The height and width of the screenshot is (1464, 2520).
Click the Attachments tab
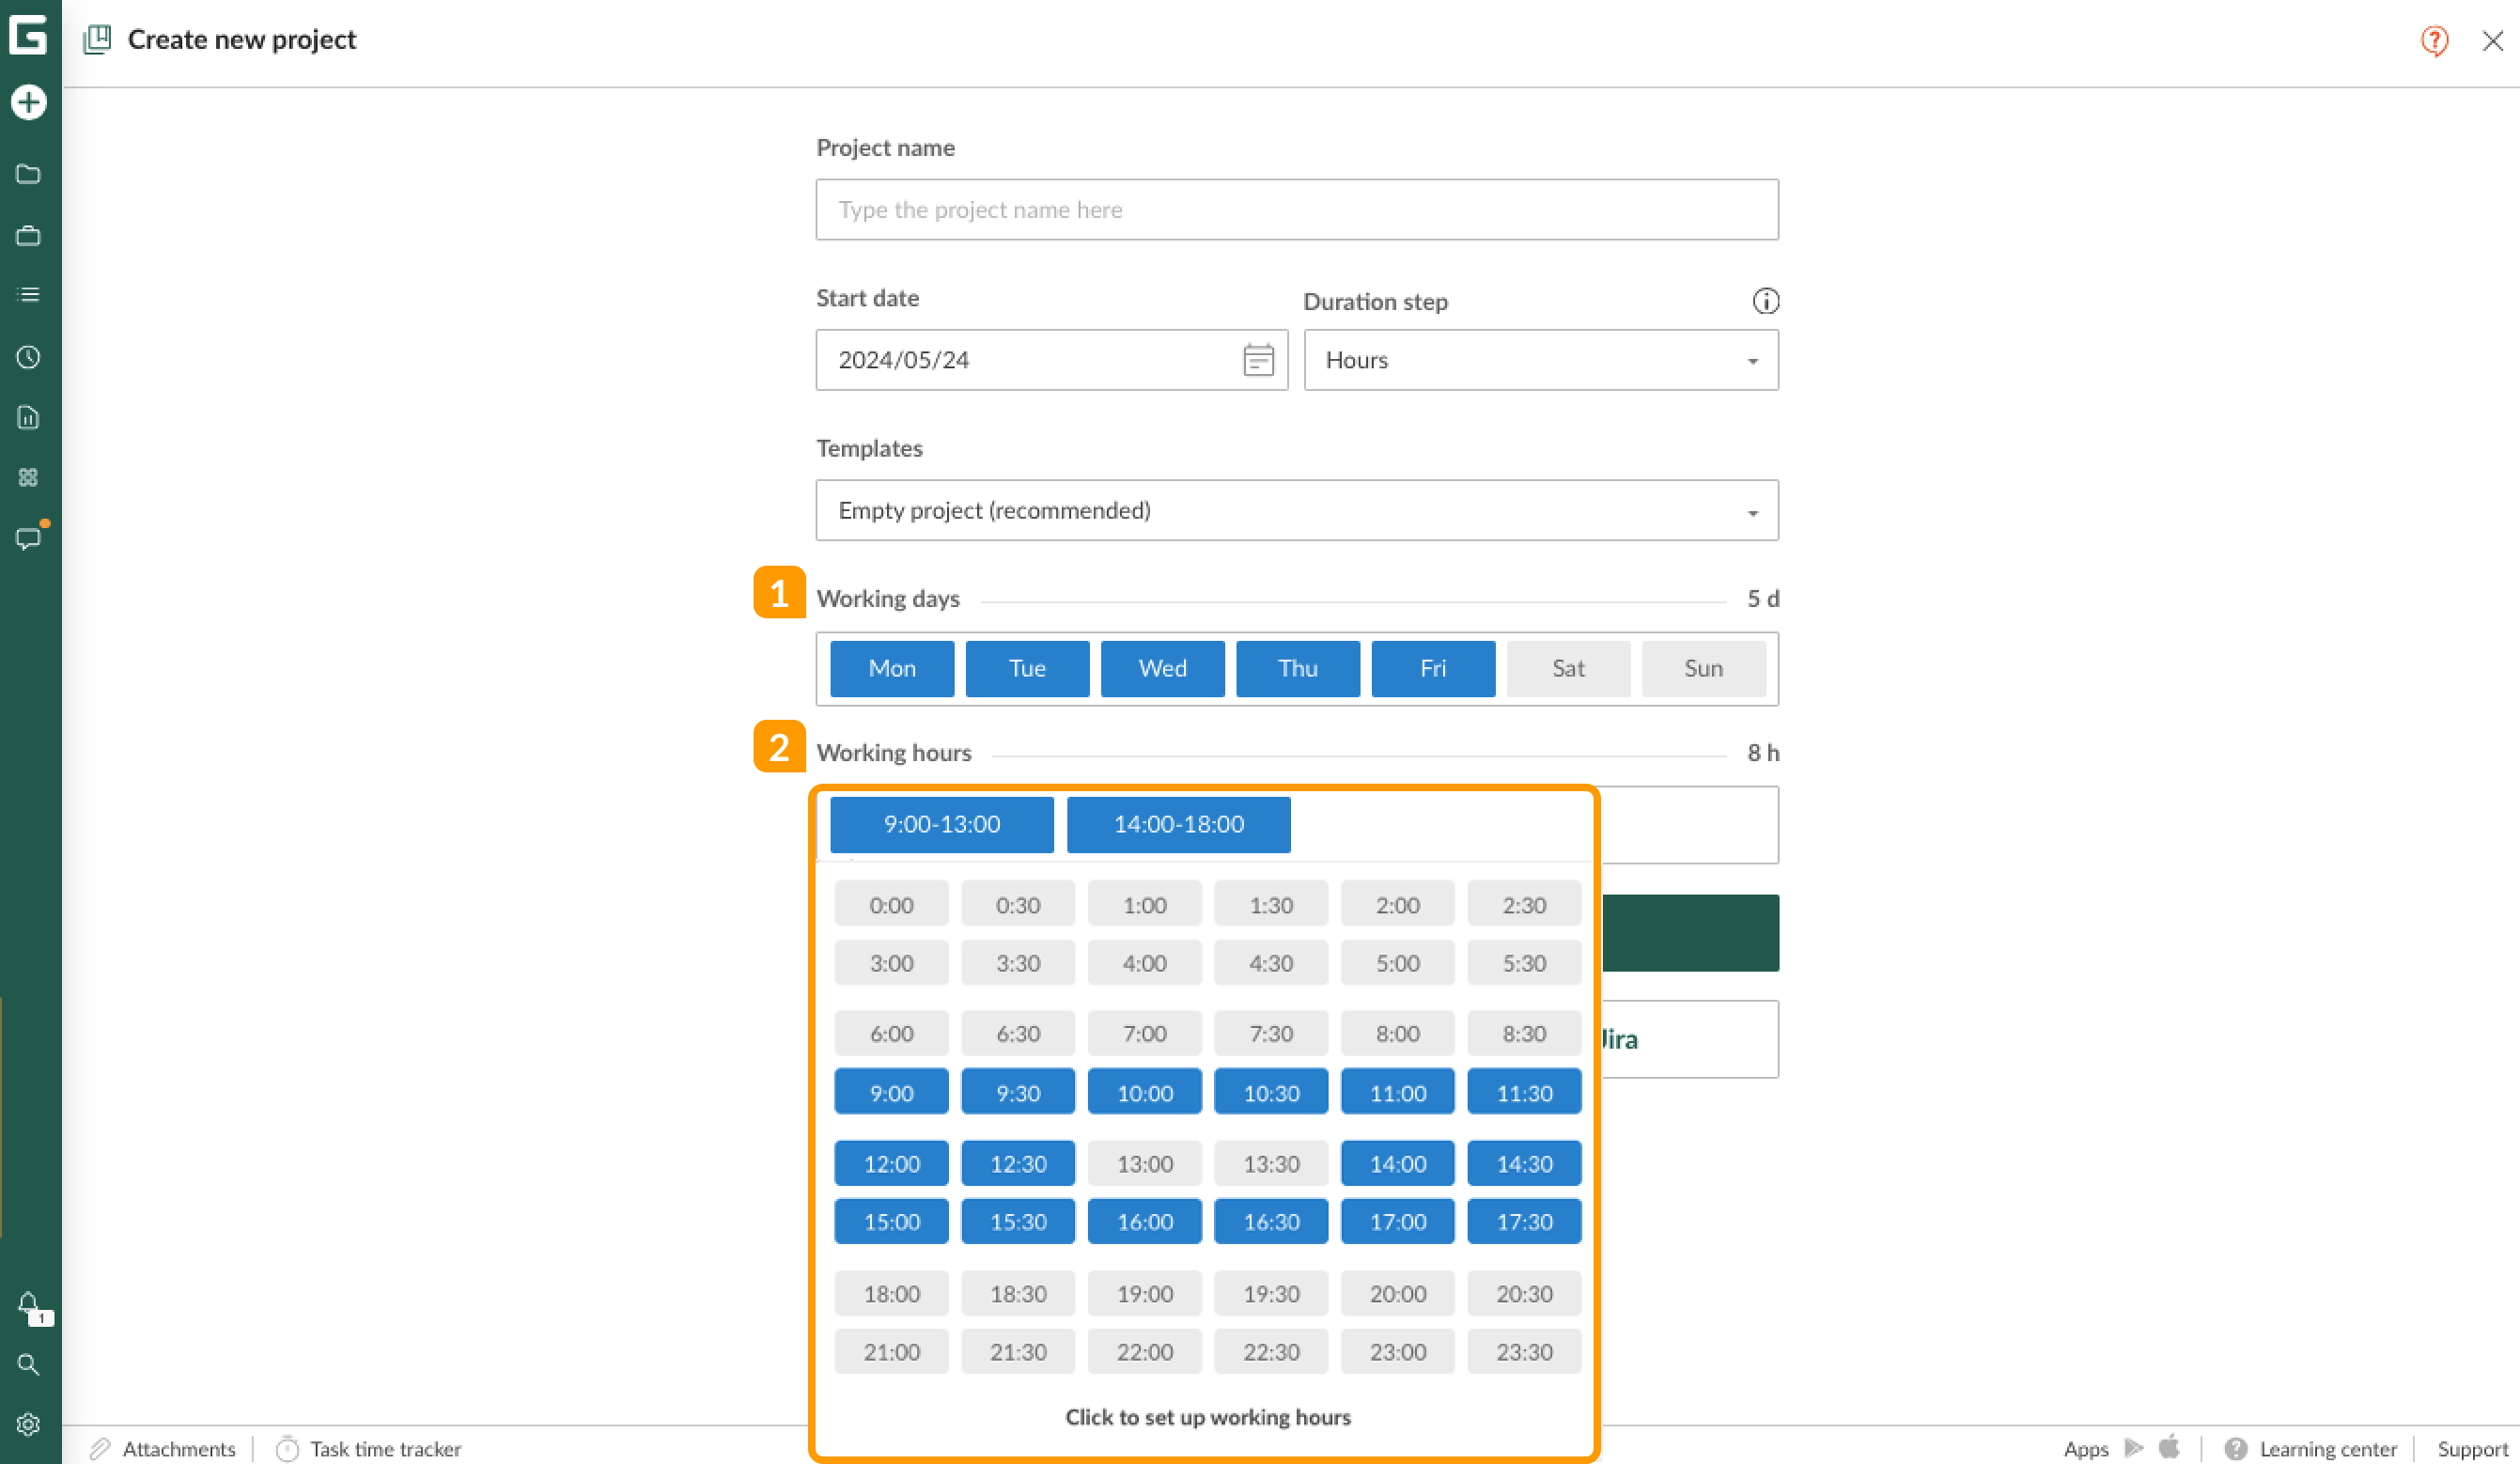pyautogui.click(x=163, y=1448)
